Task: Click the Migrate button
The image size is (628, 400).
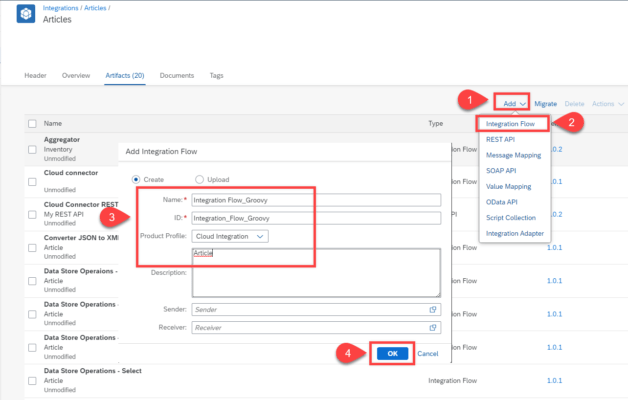Action: [545, 103]
